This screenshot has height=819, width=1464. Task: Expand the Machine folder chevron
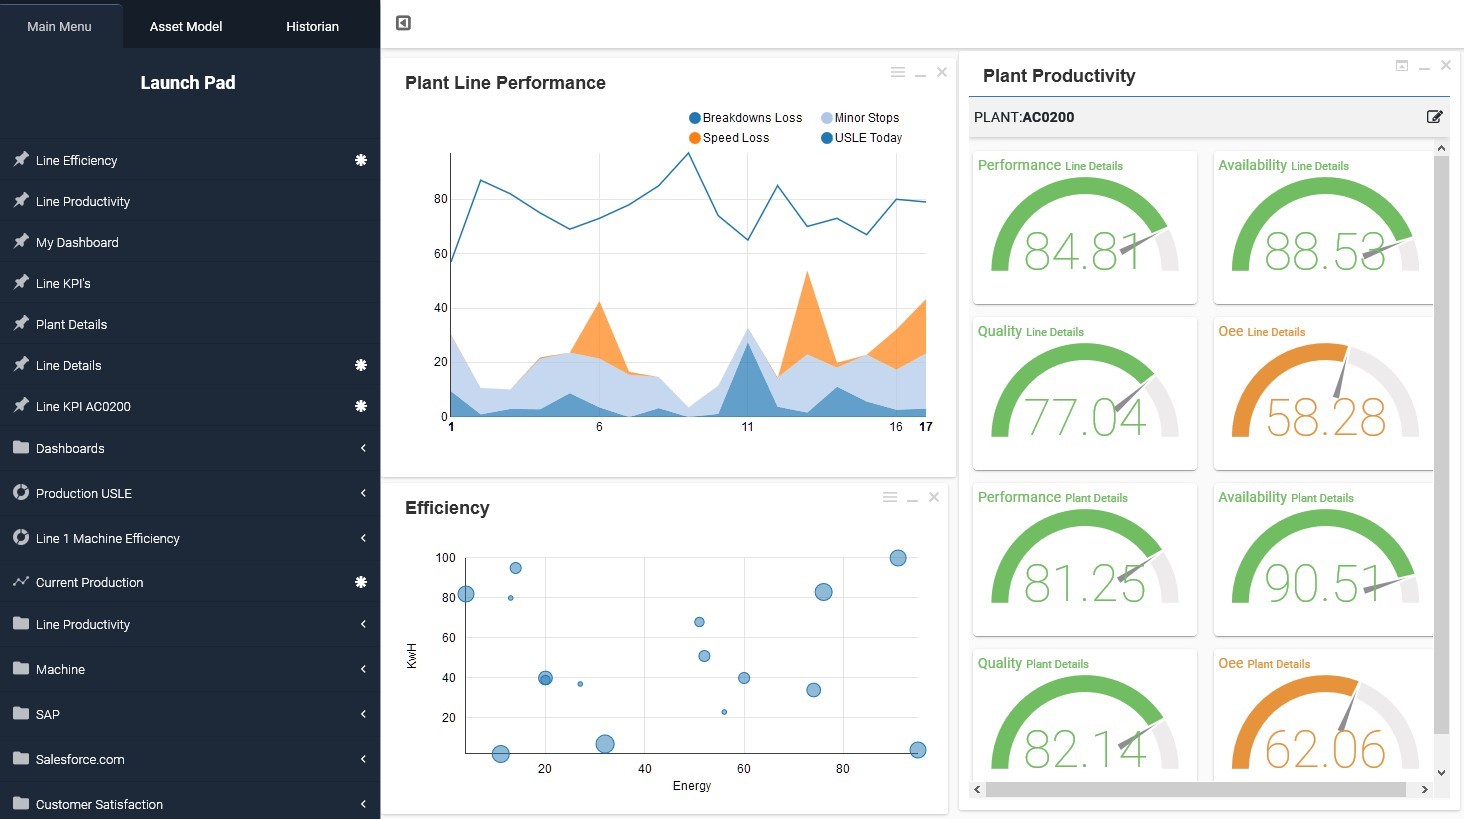tap(363, 669)
